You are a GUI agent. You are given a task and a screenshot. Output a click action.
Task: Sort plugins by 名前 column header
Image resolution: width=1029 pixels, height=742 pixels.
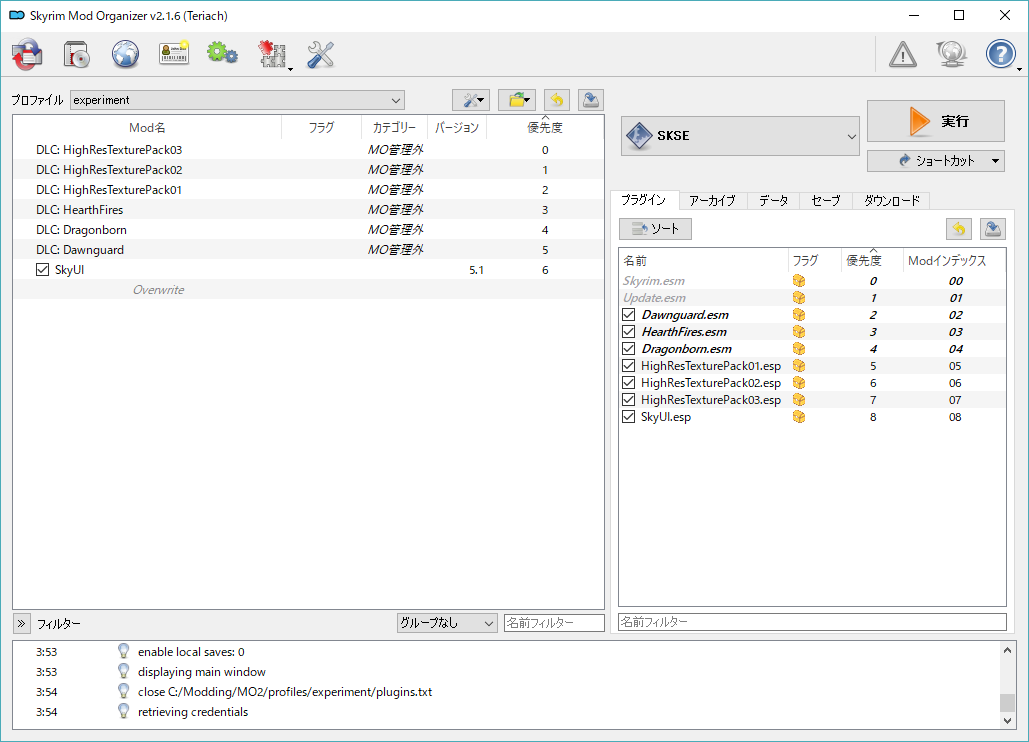703,260
